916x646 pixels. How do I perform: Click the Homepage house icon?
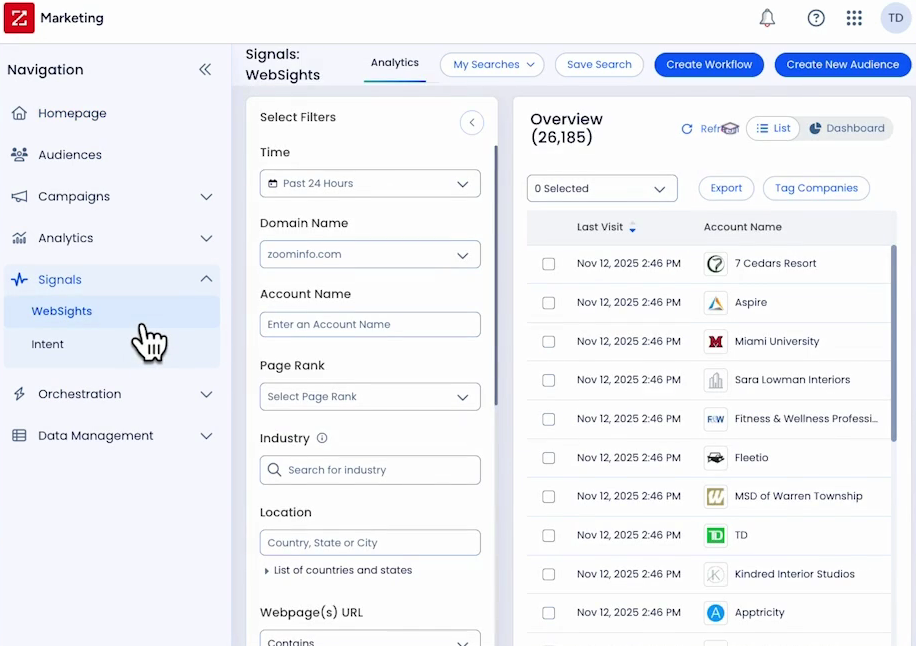(x=19, y=113)
